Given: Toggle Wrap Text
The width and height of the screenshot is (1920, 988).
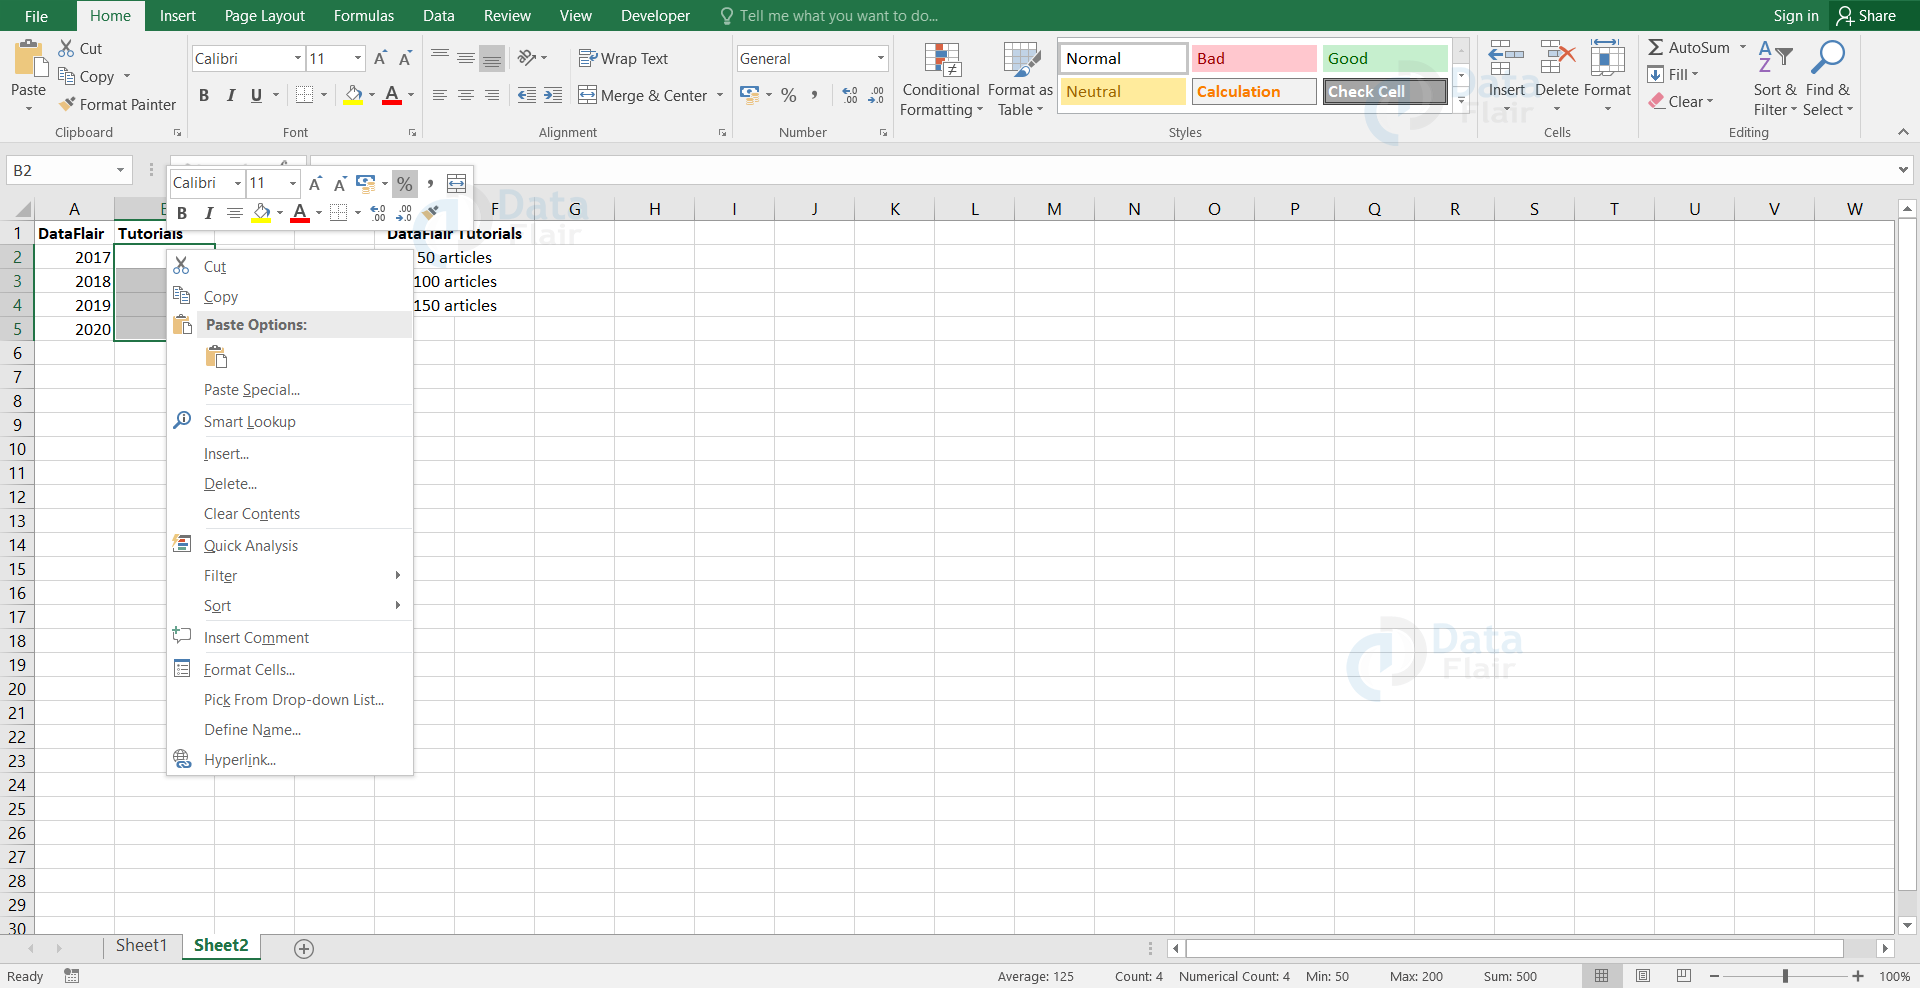Looking at the screenshot, I should point(623,58).
